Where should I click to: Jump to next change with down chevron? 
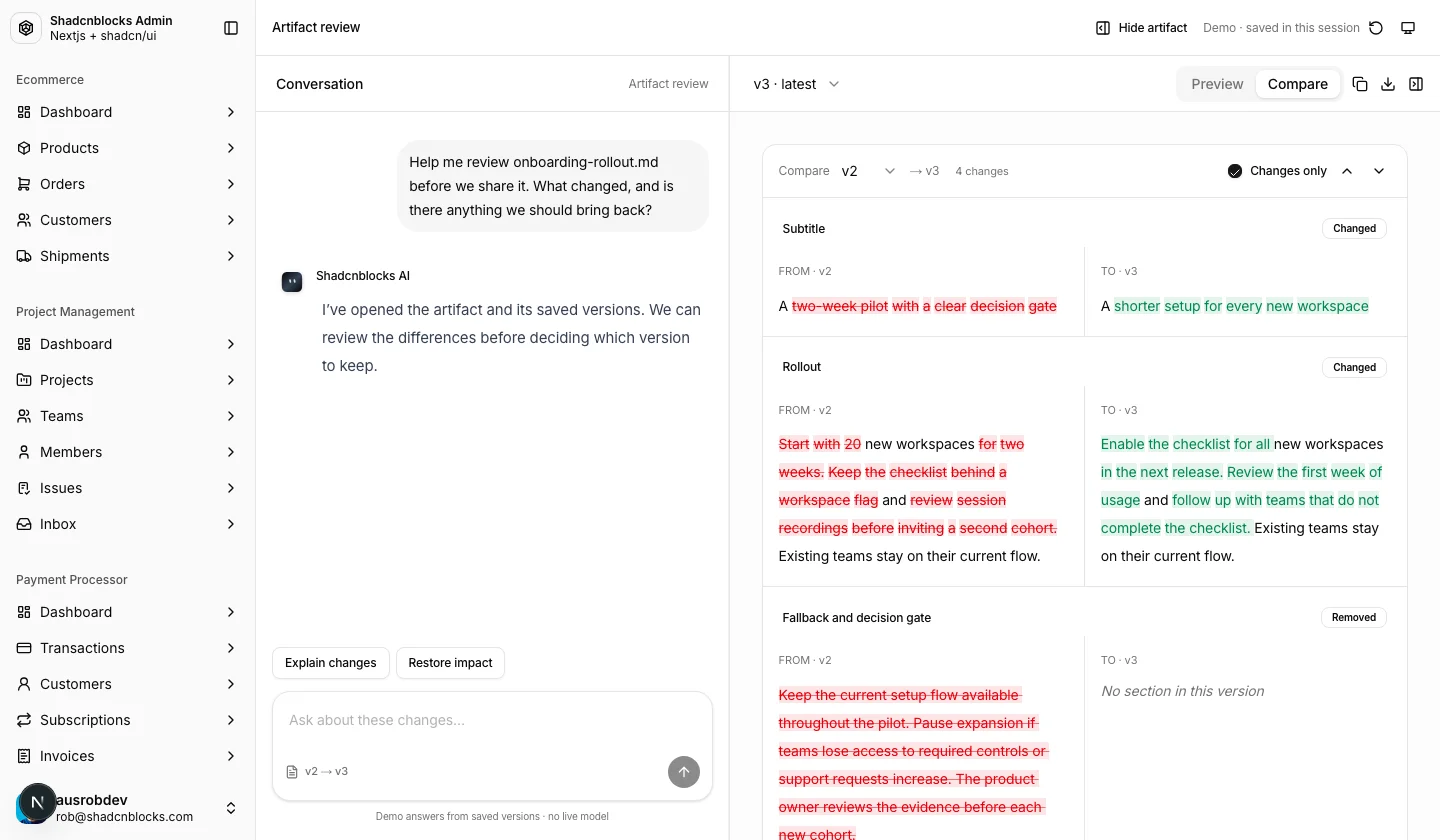pos(1379,171)
